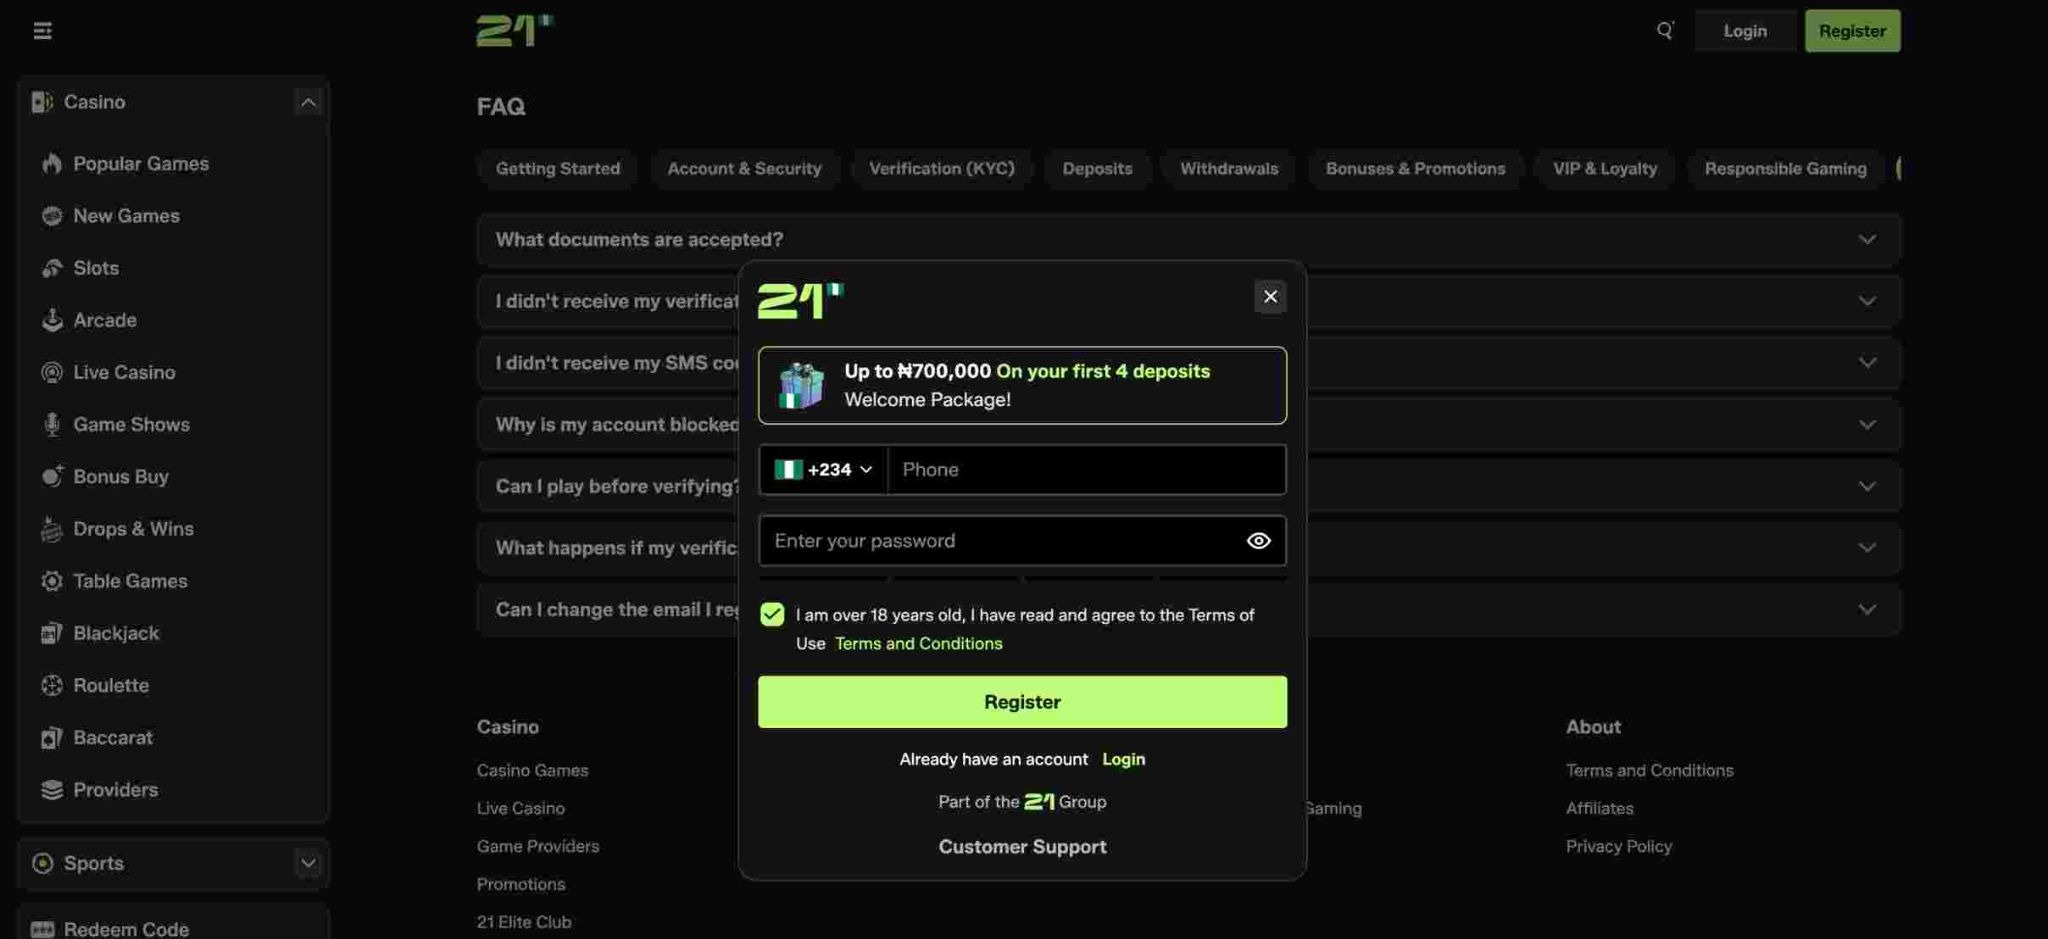Switch to Getting Started tab
Screen dimensions: 2048x939
coord(558,169)
